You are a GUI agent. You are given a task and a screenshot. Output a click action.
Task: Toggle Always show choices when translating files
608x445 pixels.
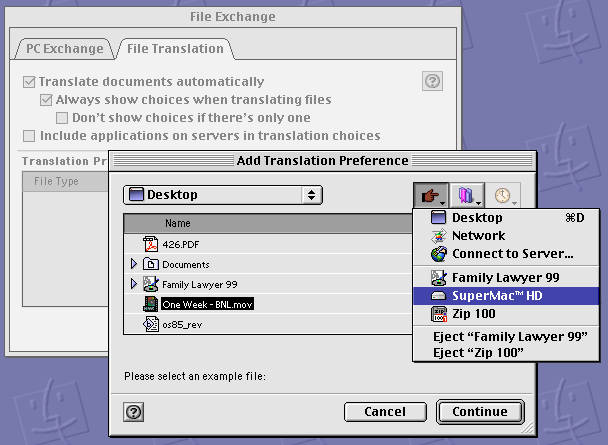[46, 100]
